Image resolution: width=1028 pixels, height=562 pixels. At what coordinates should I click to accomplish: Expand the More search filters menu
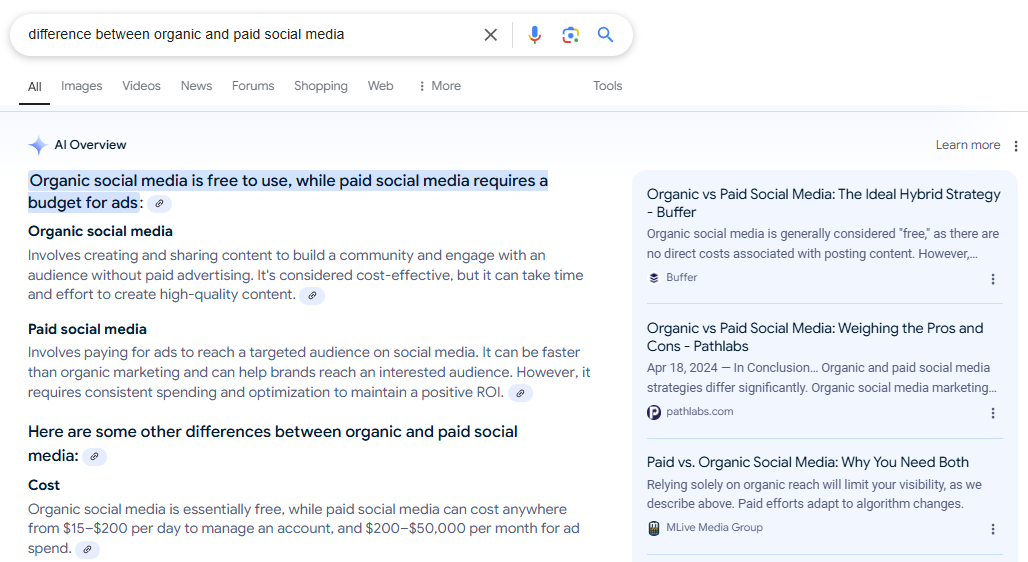click(439, 86)
